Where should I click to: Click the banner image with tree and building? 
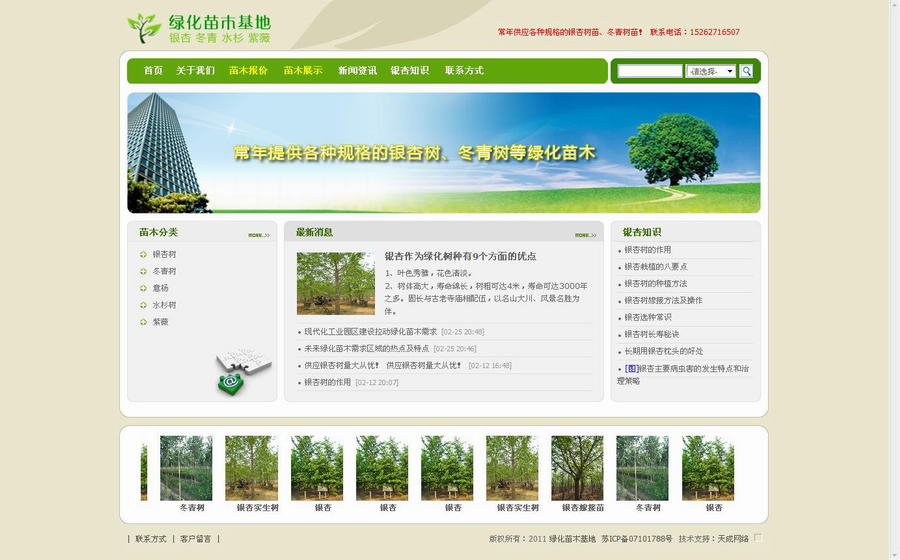(443, 153)
